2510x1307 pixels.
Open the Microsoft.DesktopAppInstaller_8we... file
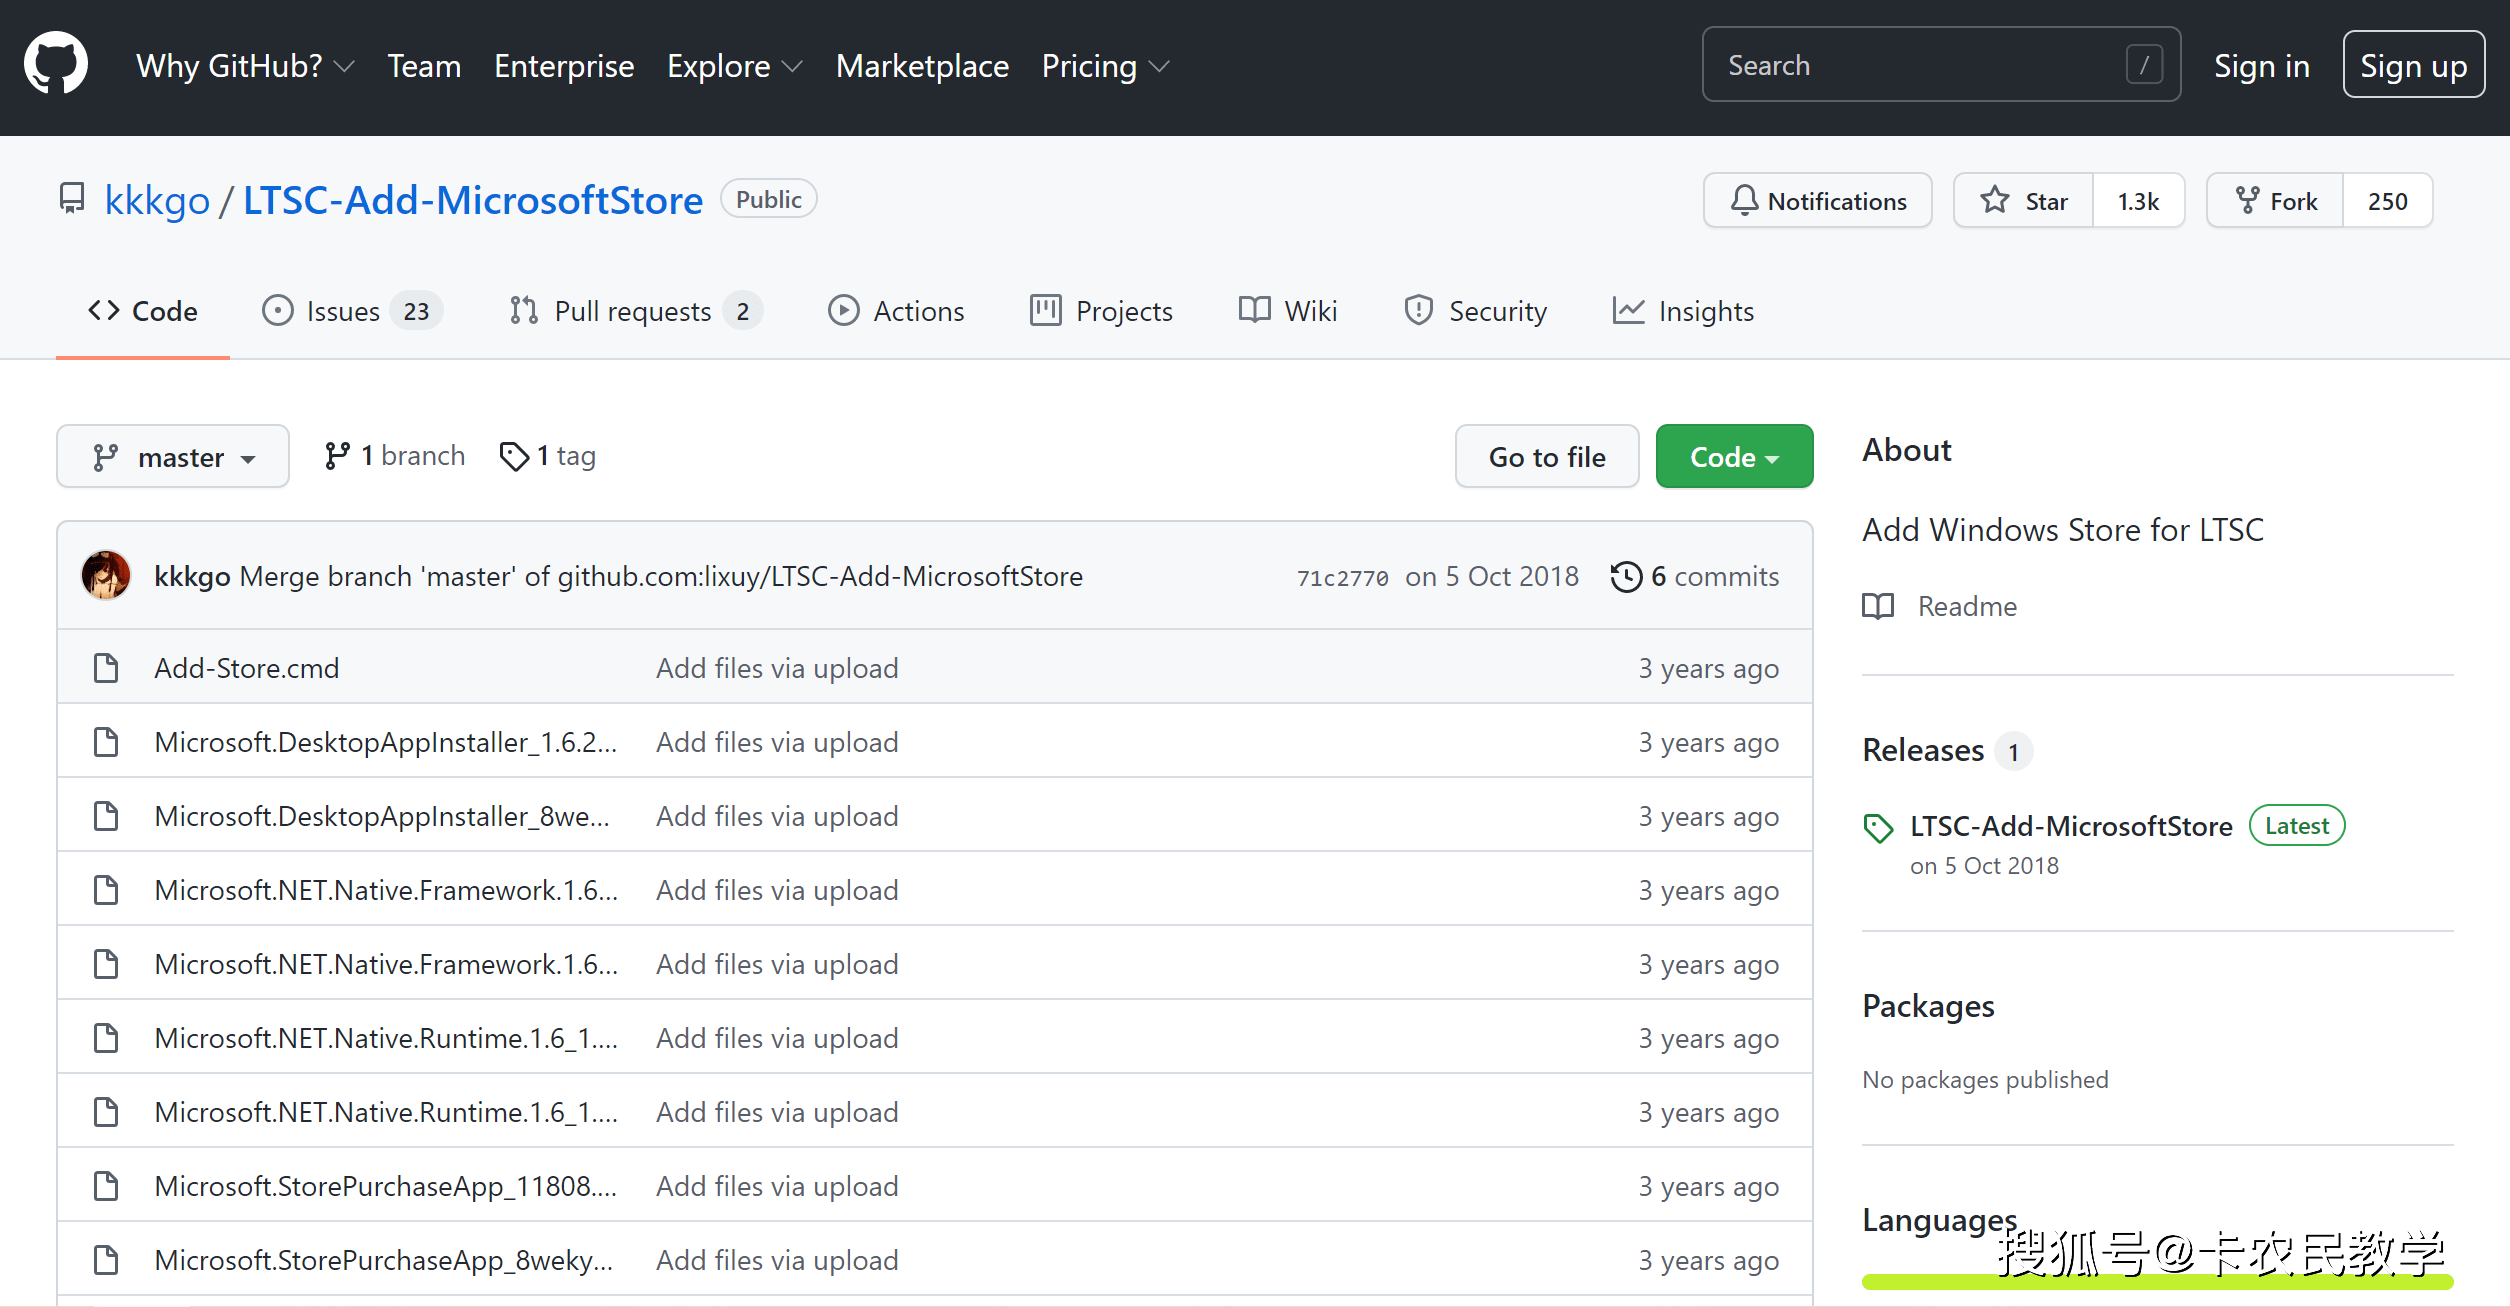click(382, 816)
